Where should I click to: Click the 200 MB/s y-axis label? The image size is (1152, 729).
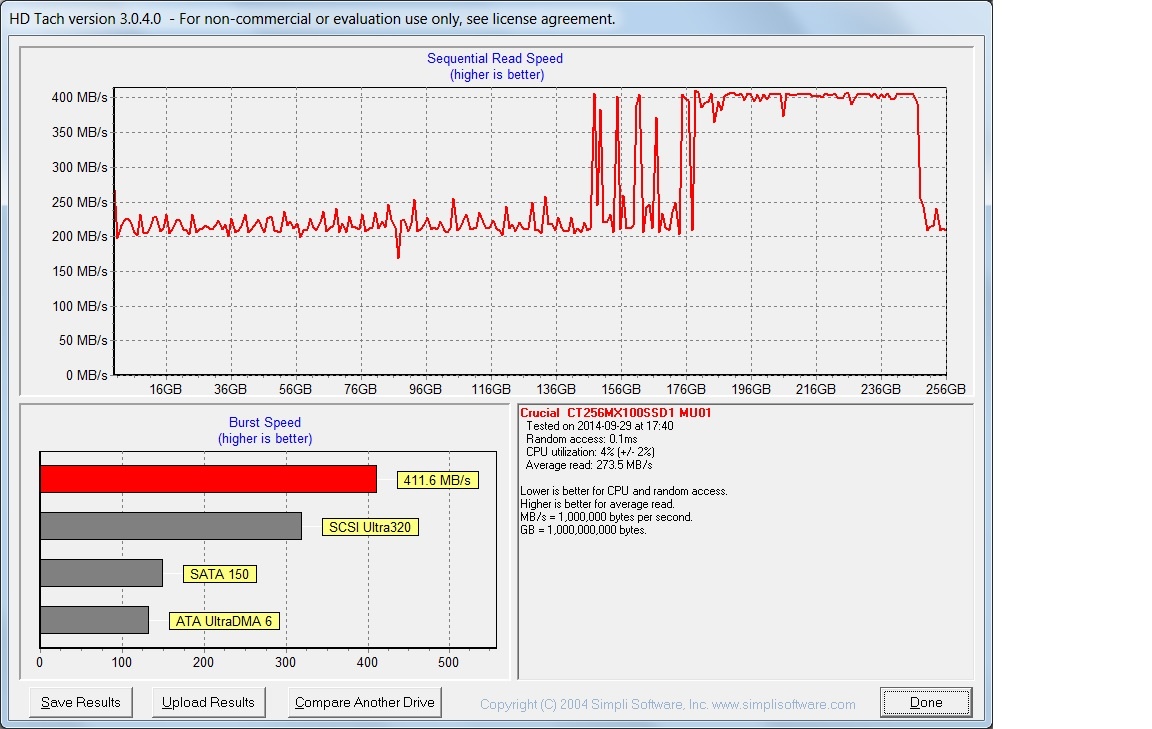tap(79, 237)
